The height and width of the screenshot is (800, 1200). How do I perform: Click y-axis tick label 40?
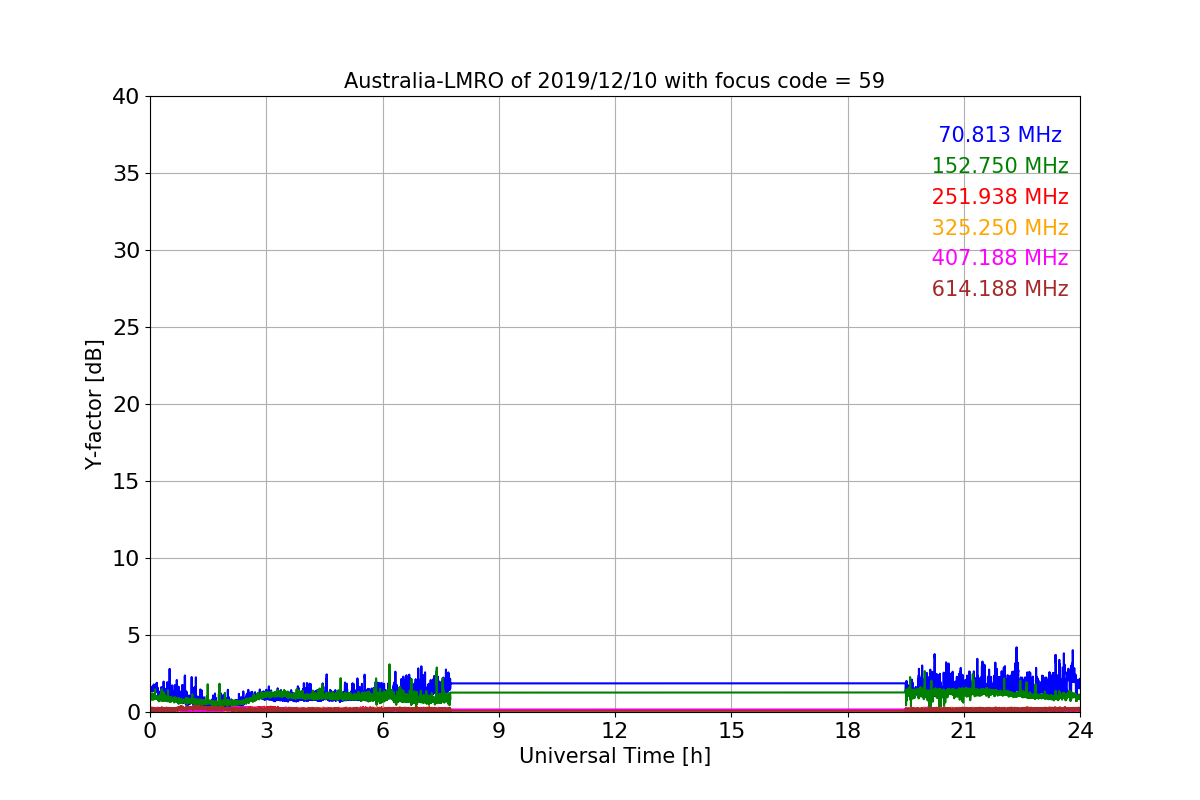(x=126, y=97)
